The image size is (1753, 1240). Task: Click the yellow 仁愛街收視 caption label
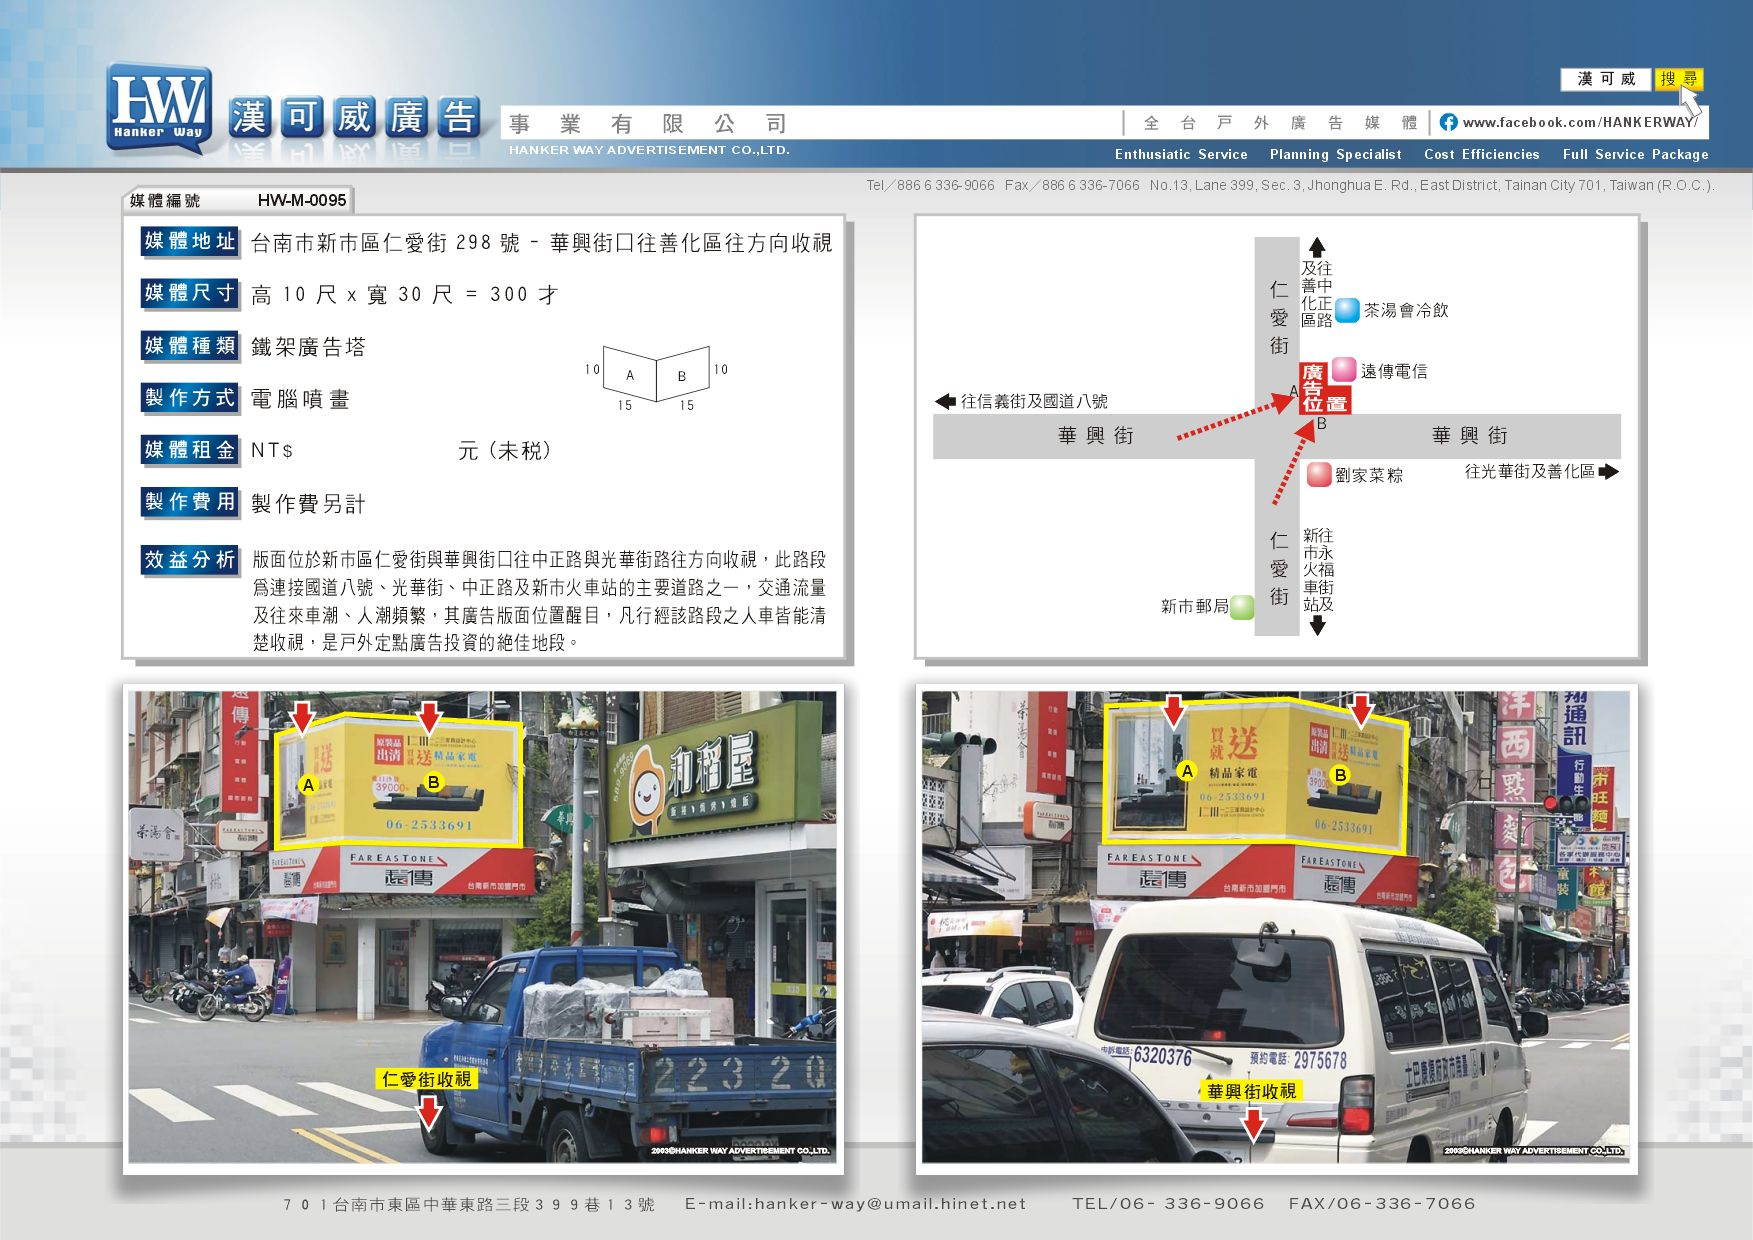427,1079
